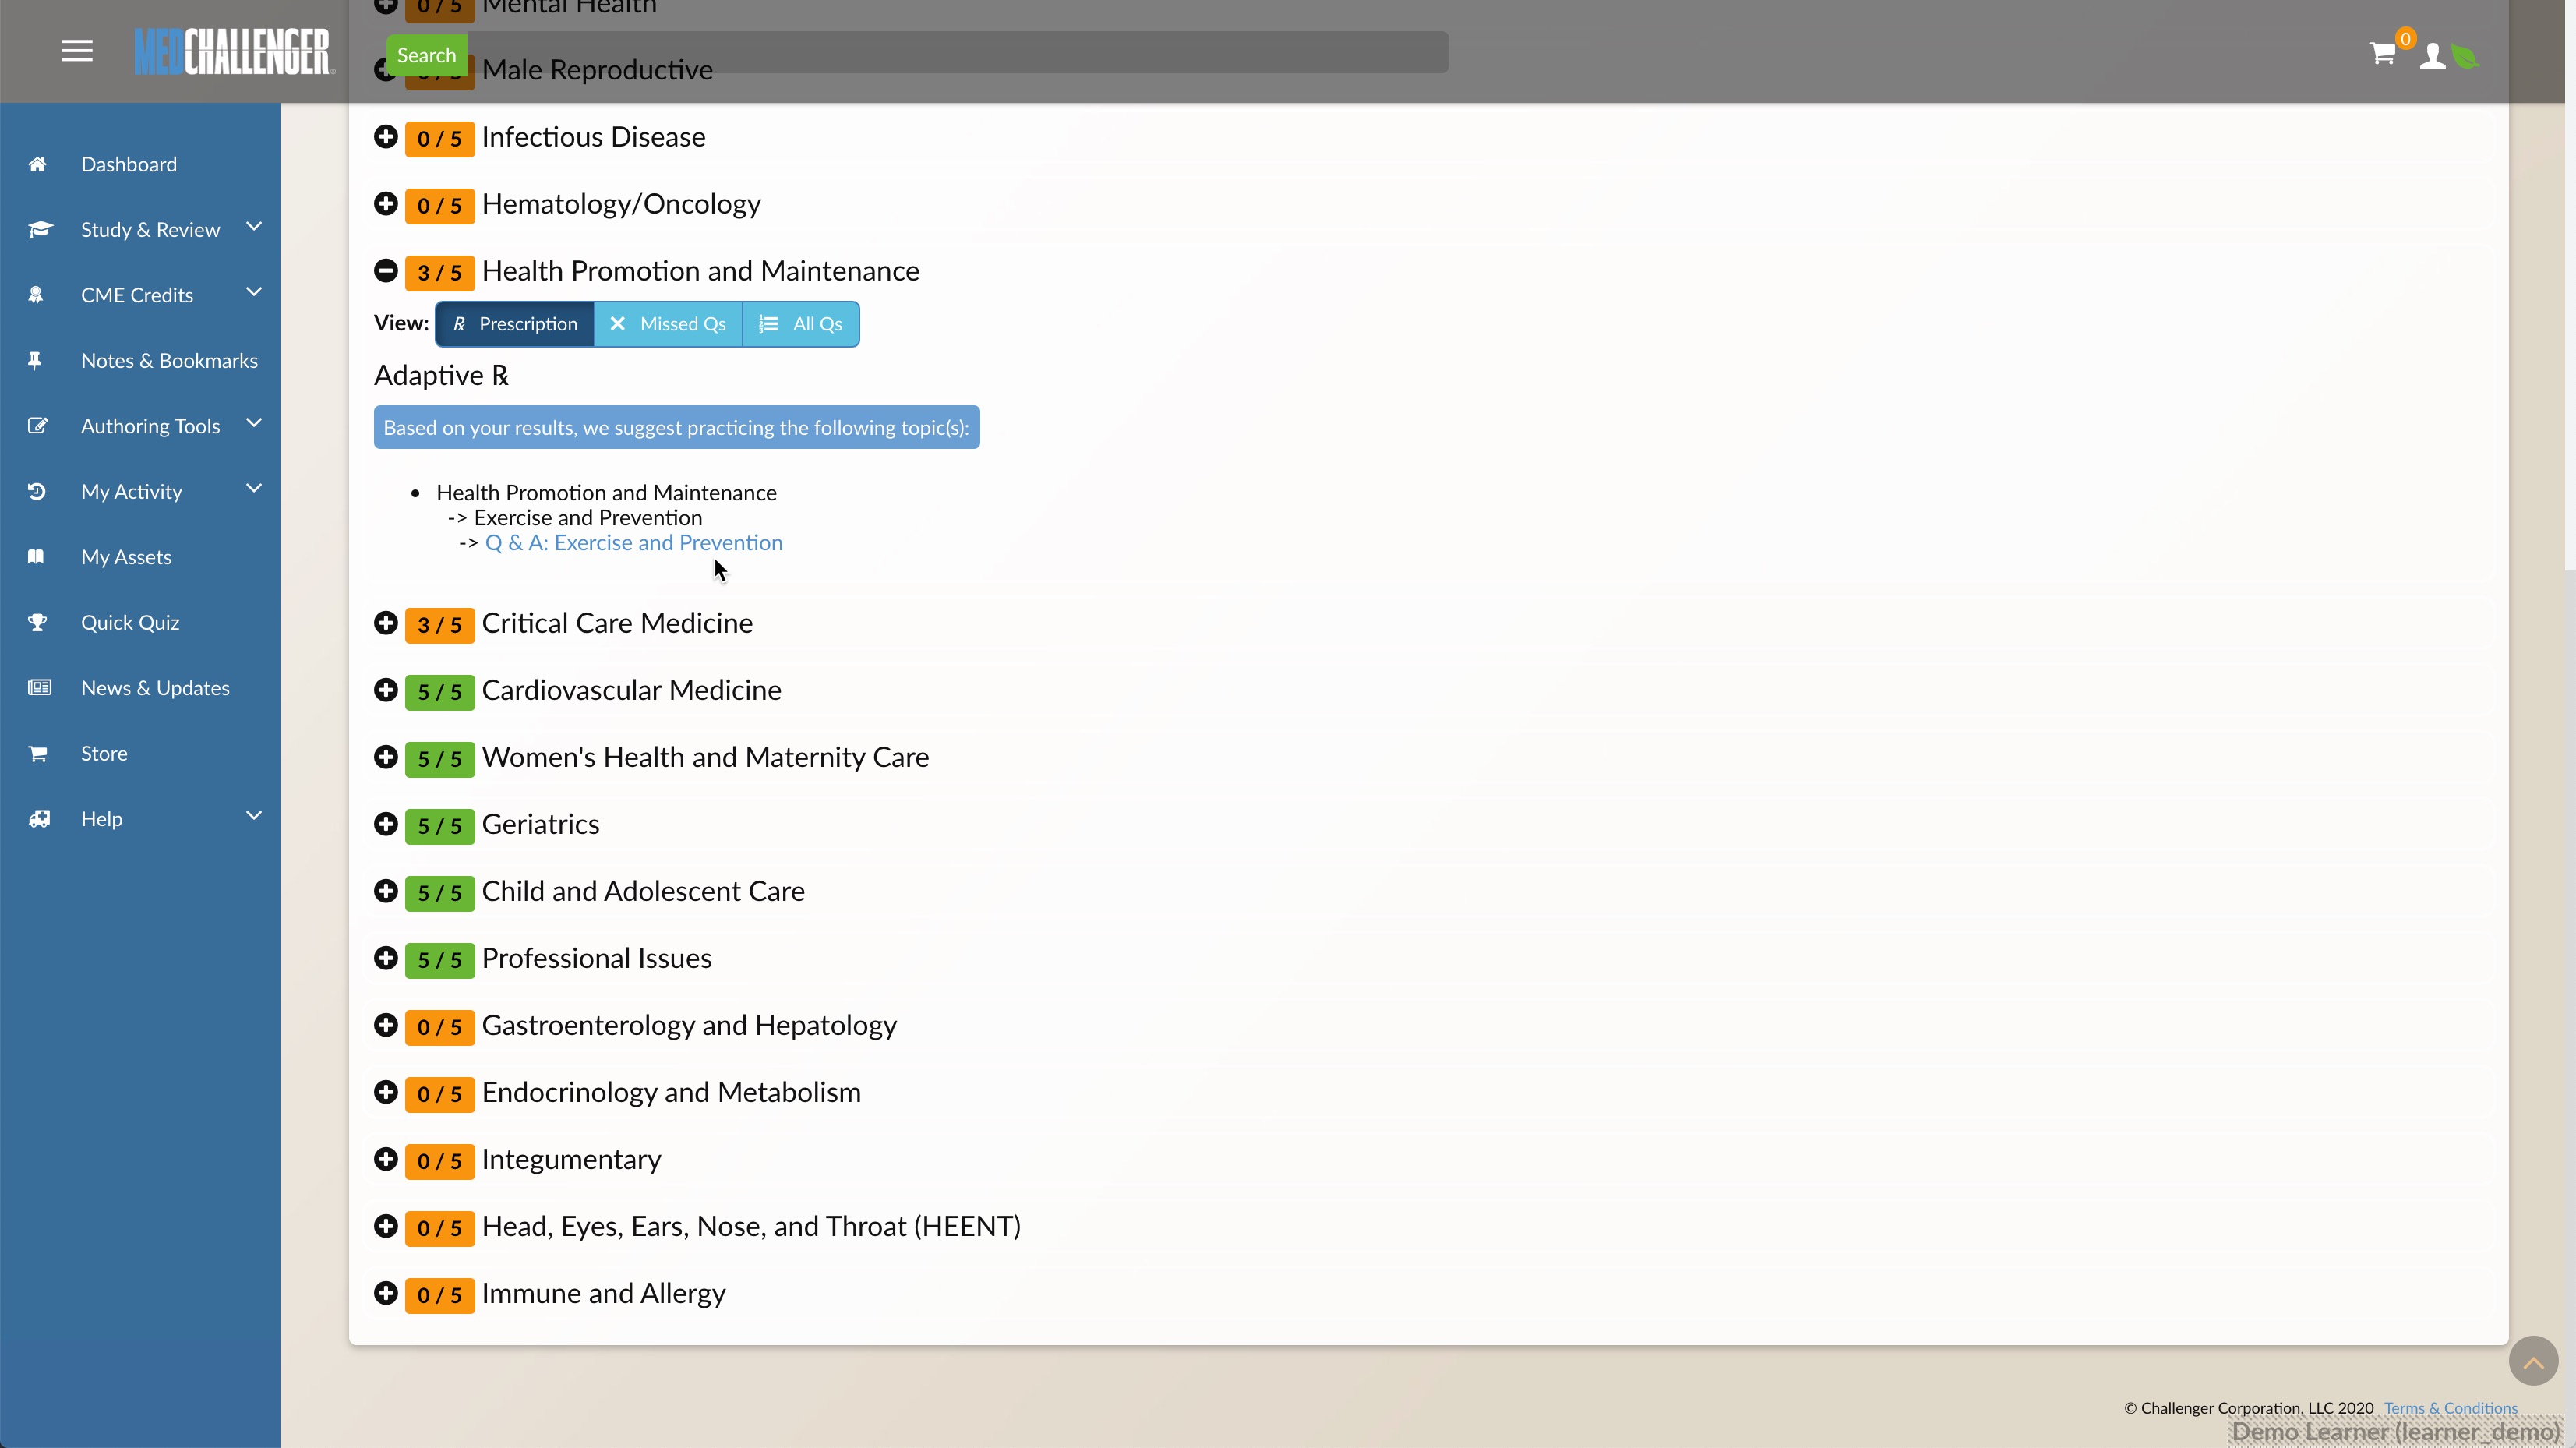Click the Professional Issues heading text

[597, 958]
